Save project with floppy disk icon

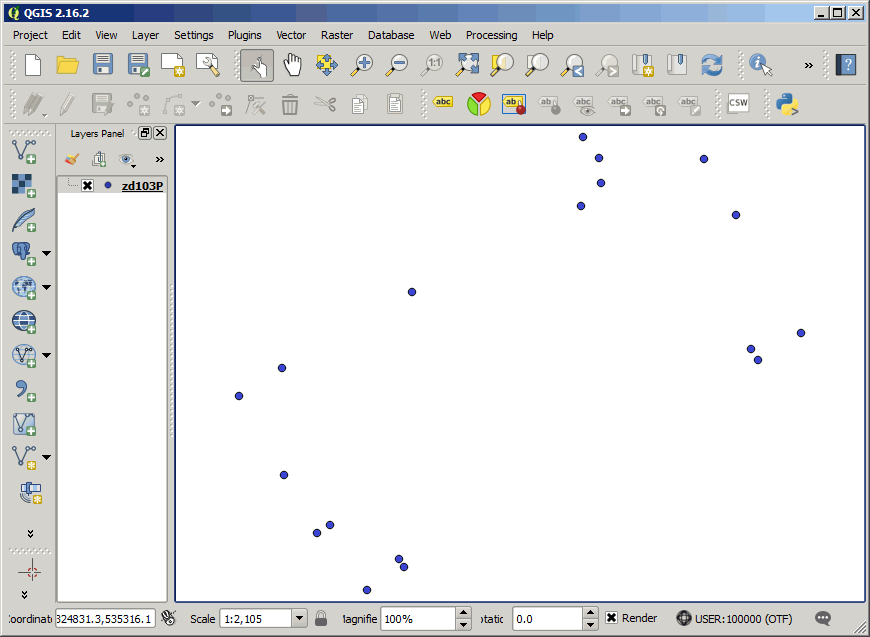(103, 65)
